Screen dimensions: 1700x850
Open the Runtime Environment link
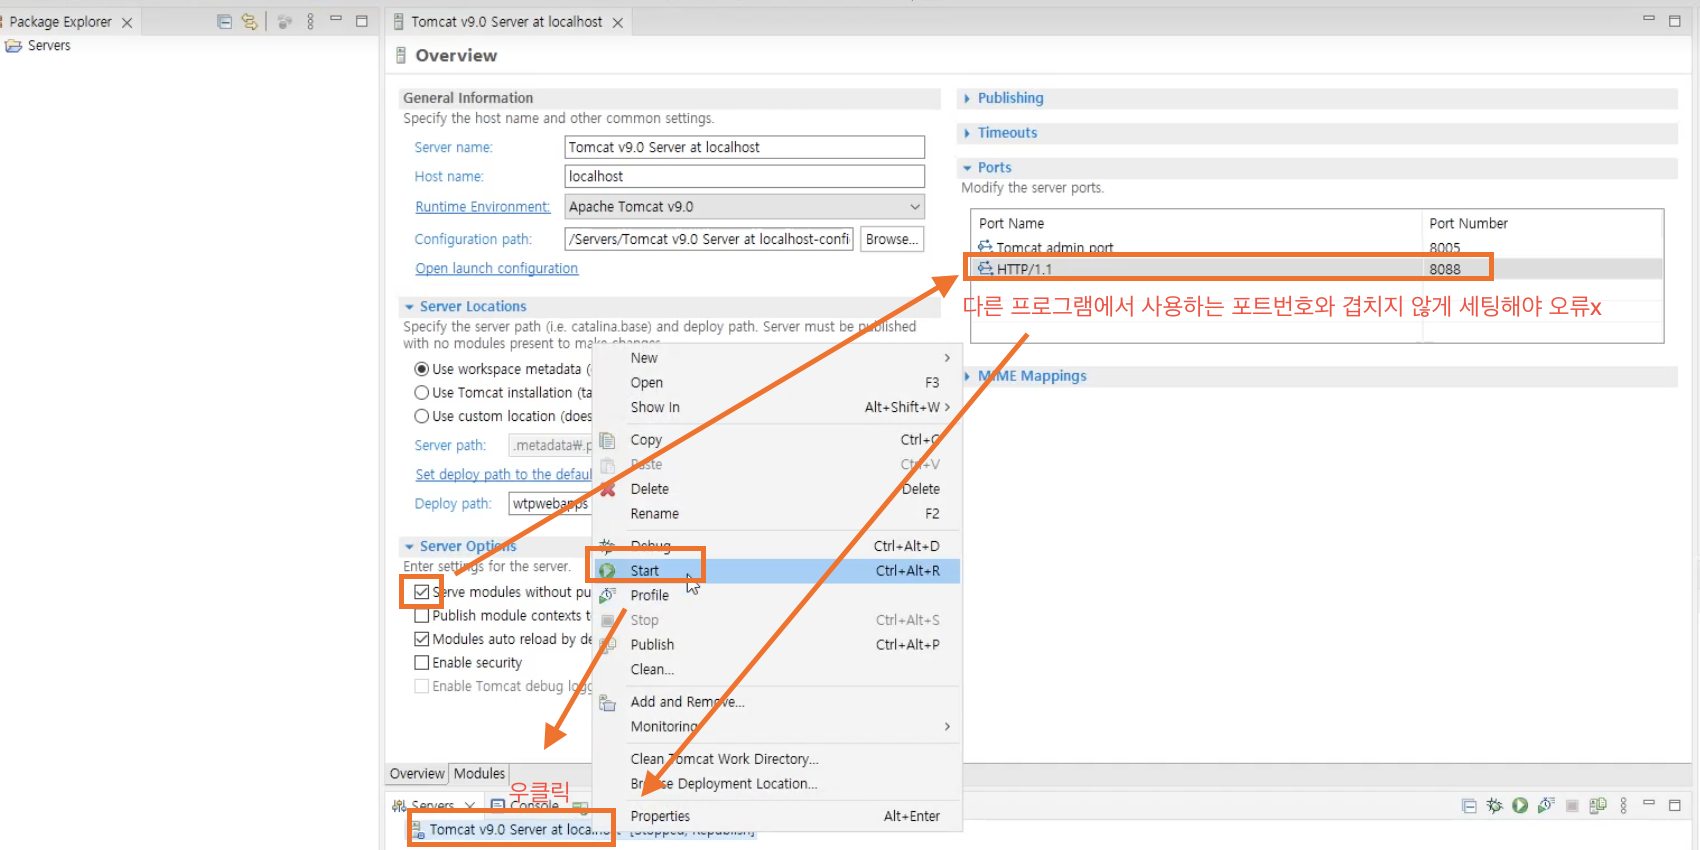tap(482, 207)
